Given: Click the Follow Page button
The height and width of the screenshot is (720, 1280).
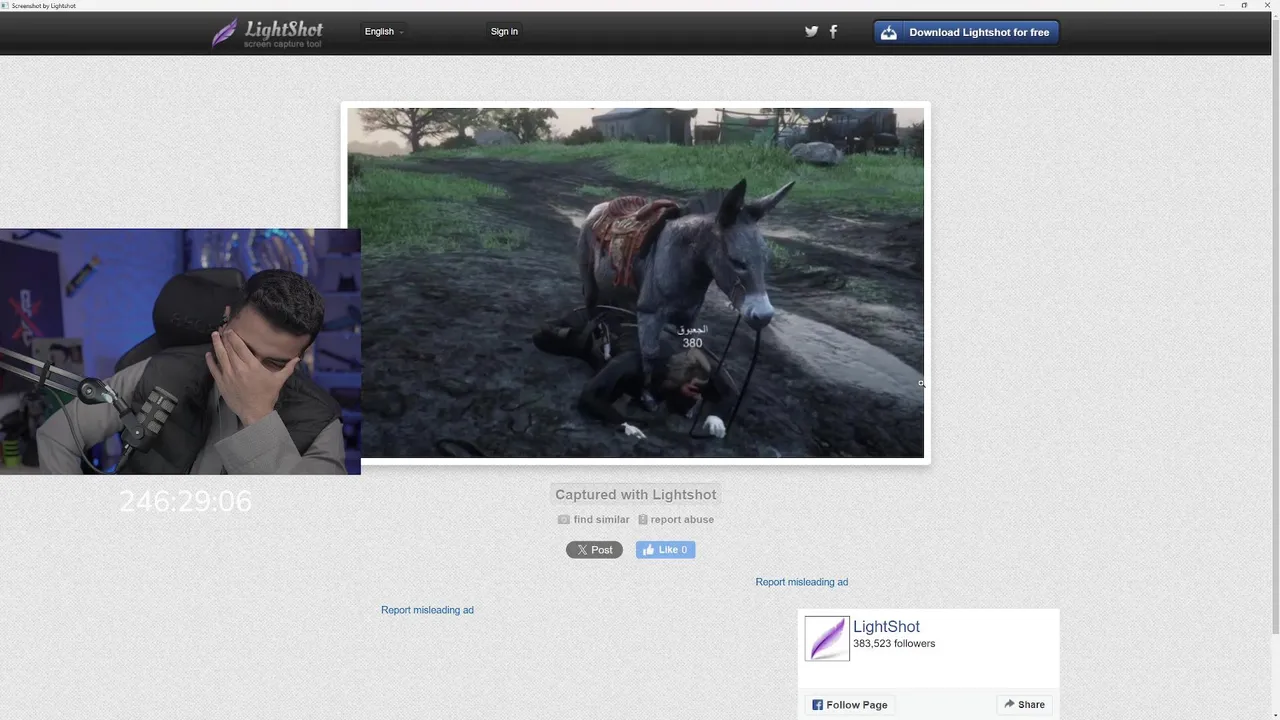Looking at the screenshot, I should click(x=849, y=705).
